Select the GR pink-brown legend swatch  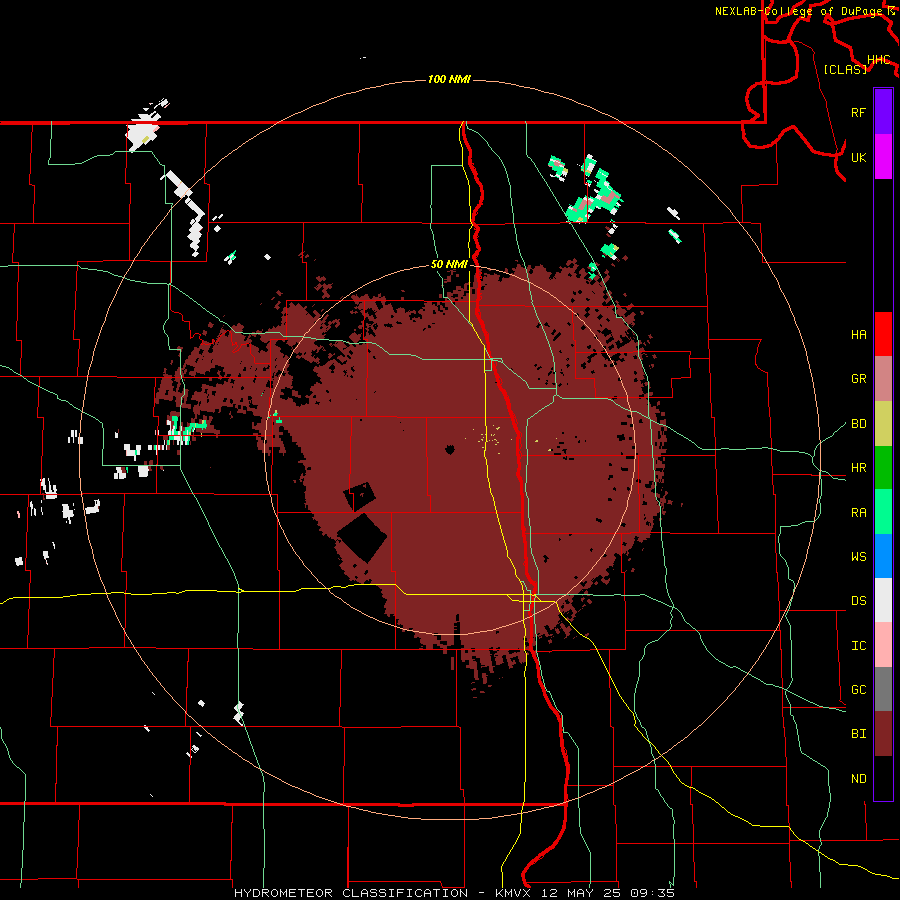click(x=883, y=379)
